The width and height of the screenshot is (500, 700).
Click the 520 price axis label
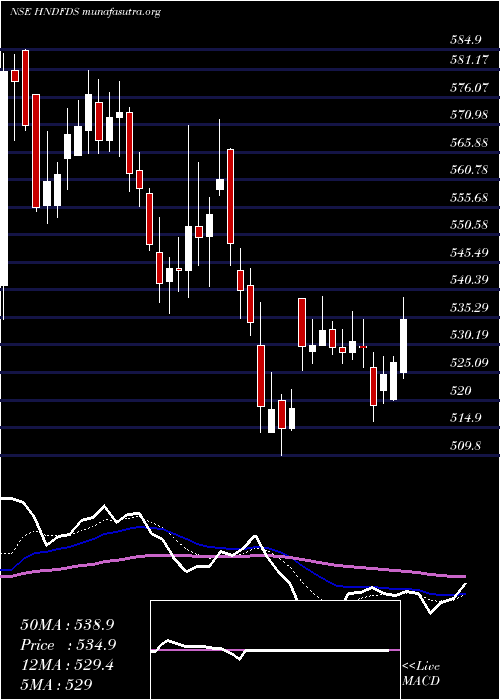(x=461, y=391)
